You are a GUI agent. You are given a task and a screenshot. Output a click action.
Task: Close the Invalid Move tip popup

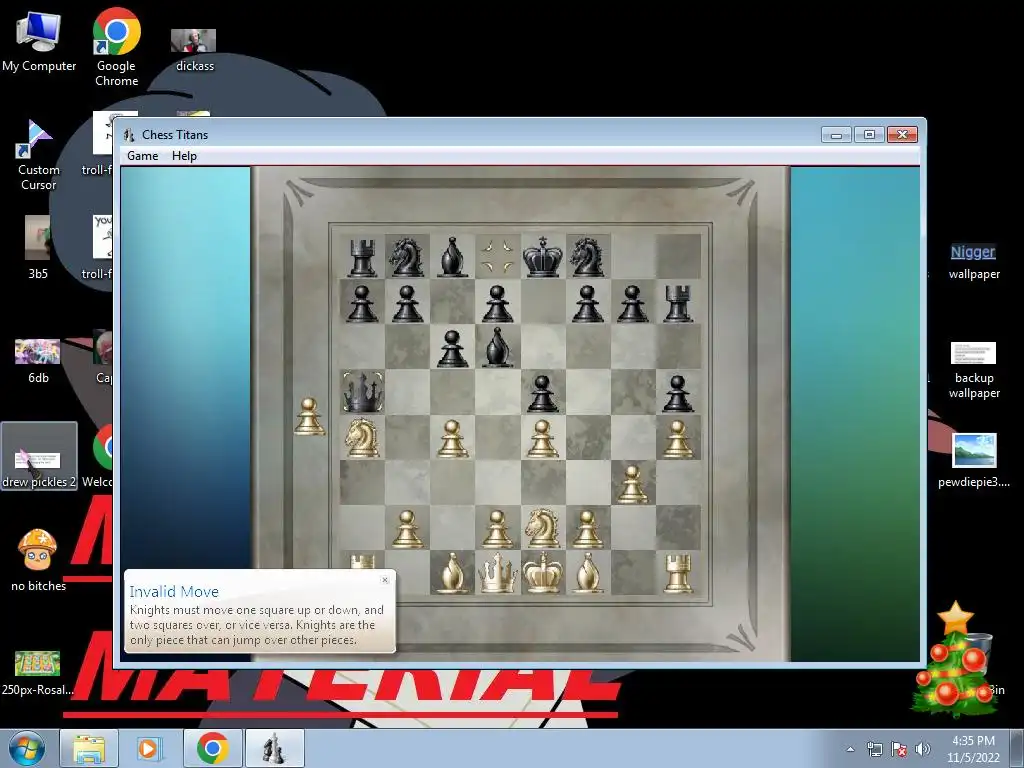[x=385, y=580]
